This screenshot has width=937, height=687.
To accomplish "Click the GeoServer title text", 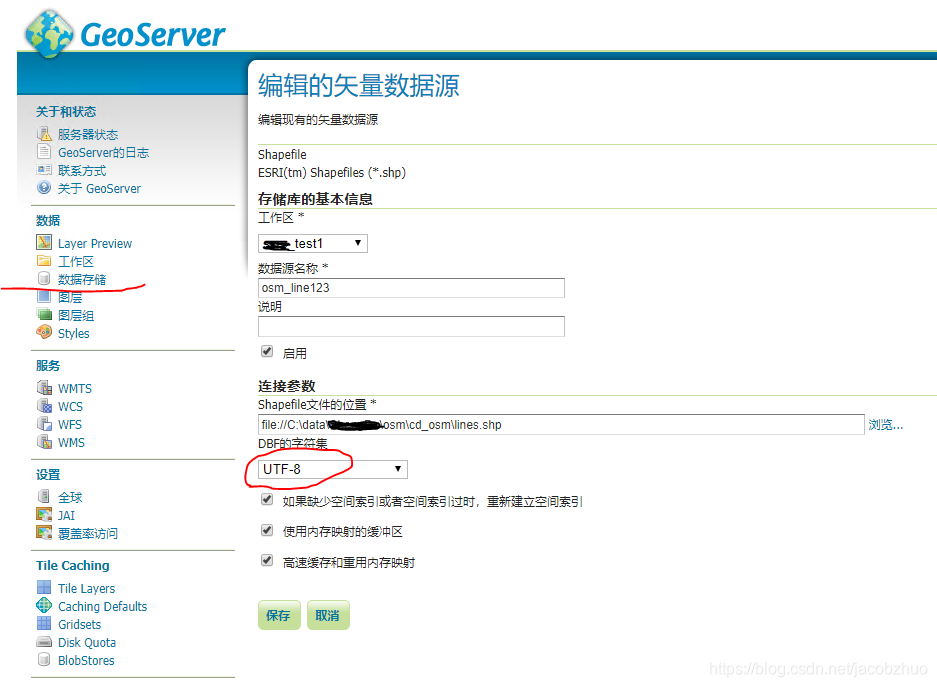I will coord(153,35).
